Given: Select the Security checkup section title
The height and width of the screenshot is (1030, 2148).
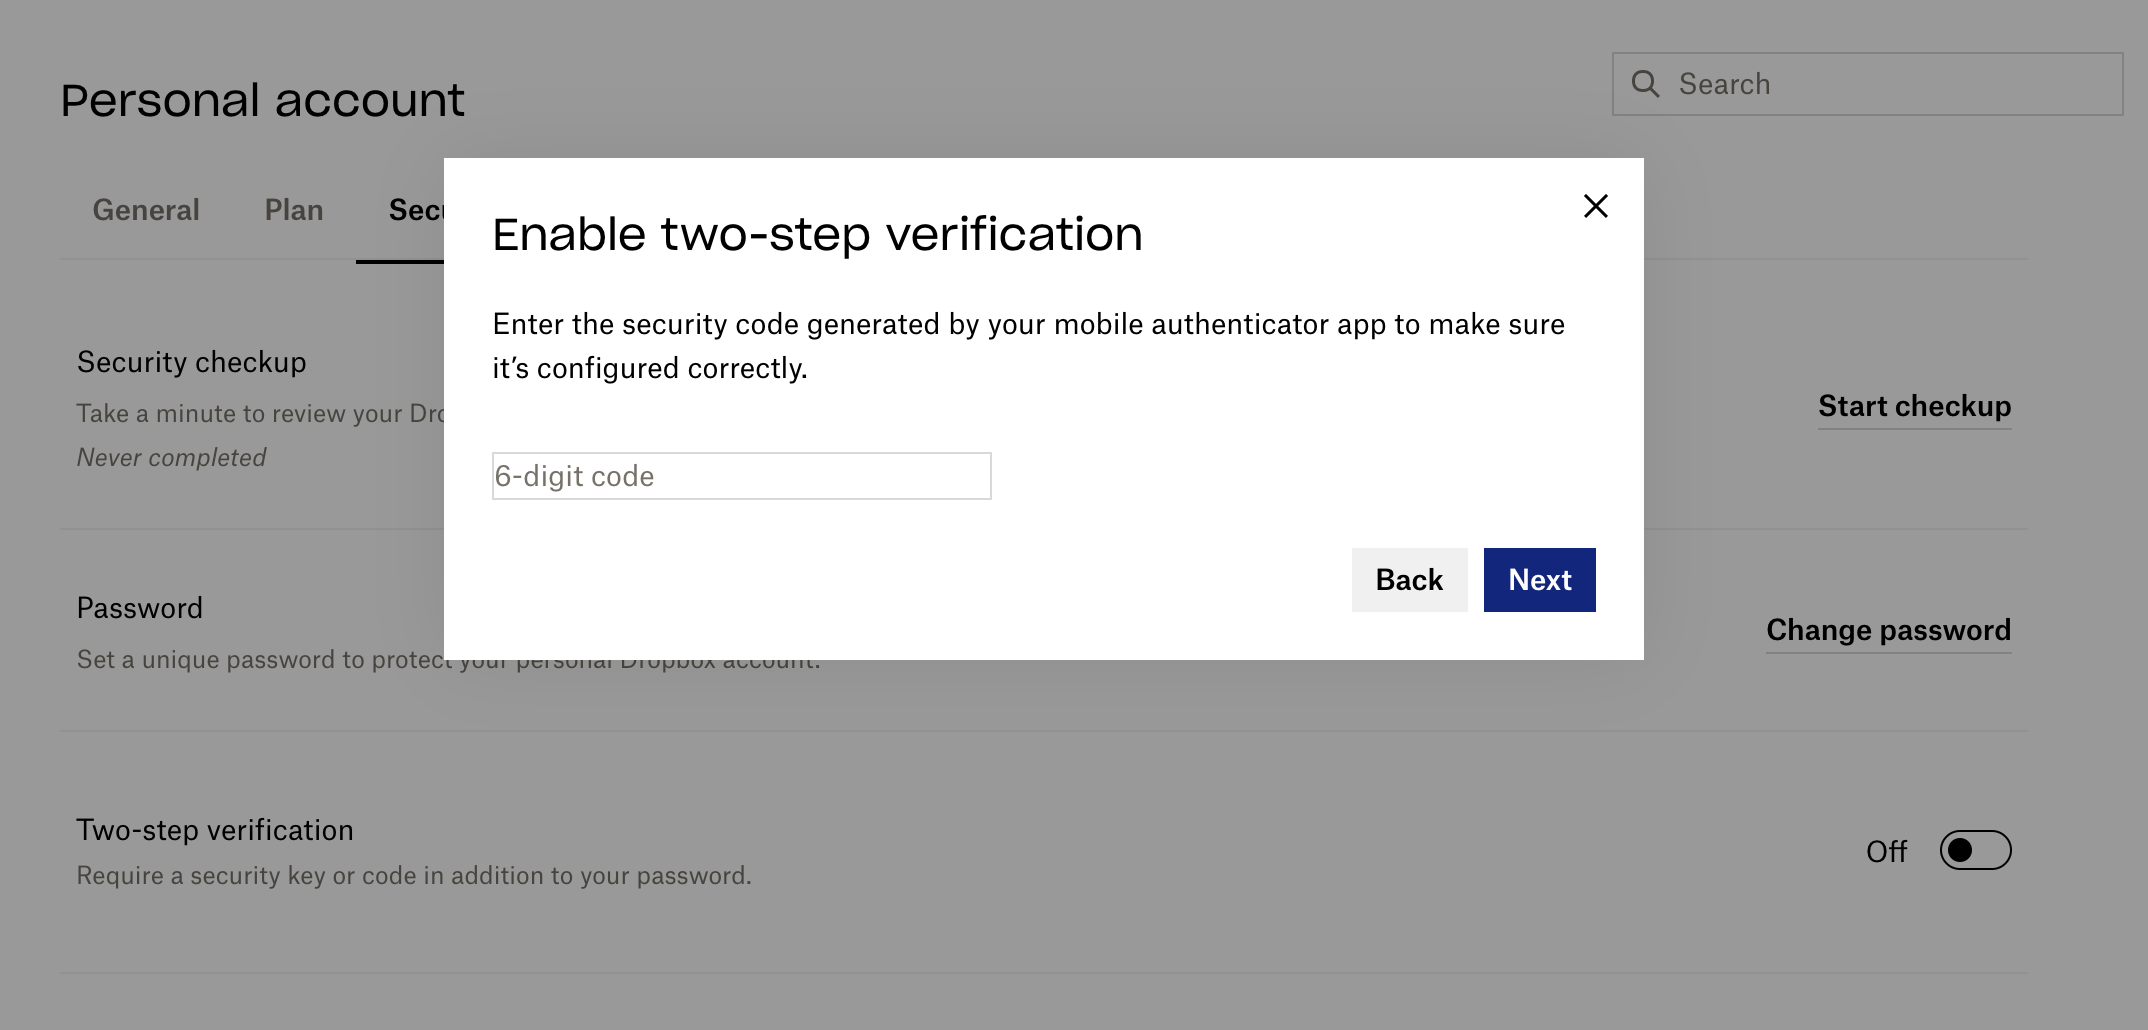Looking at the screenshot, I should (191, 362).
